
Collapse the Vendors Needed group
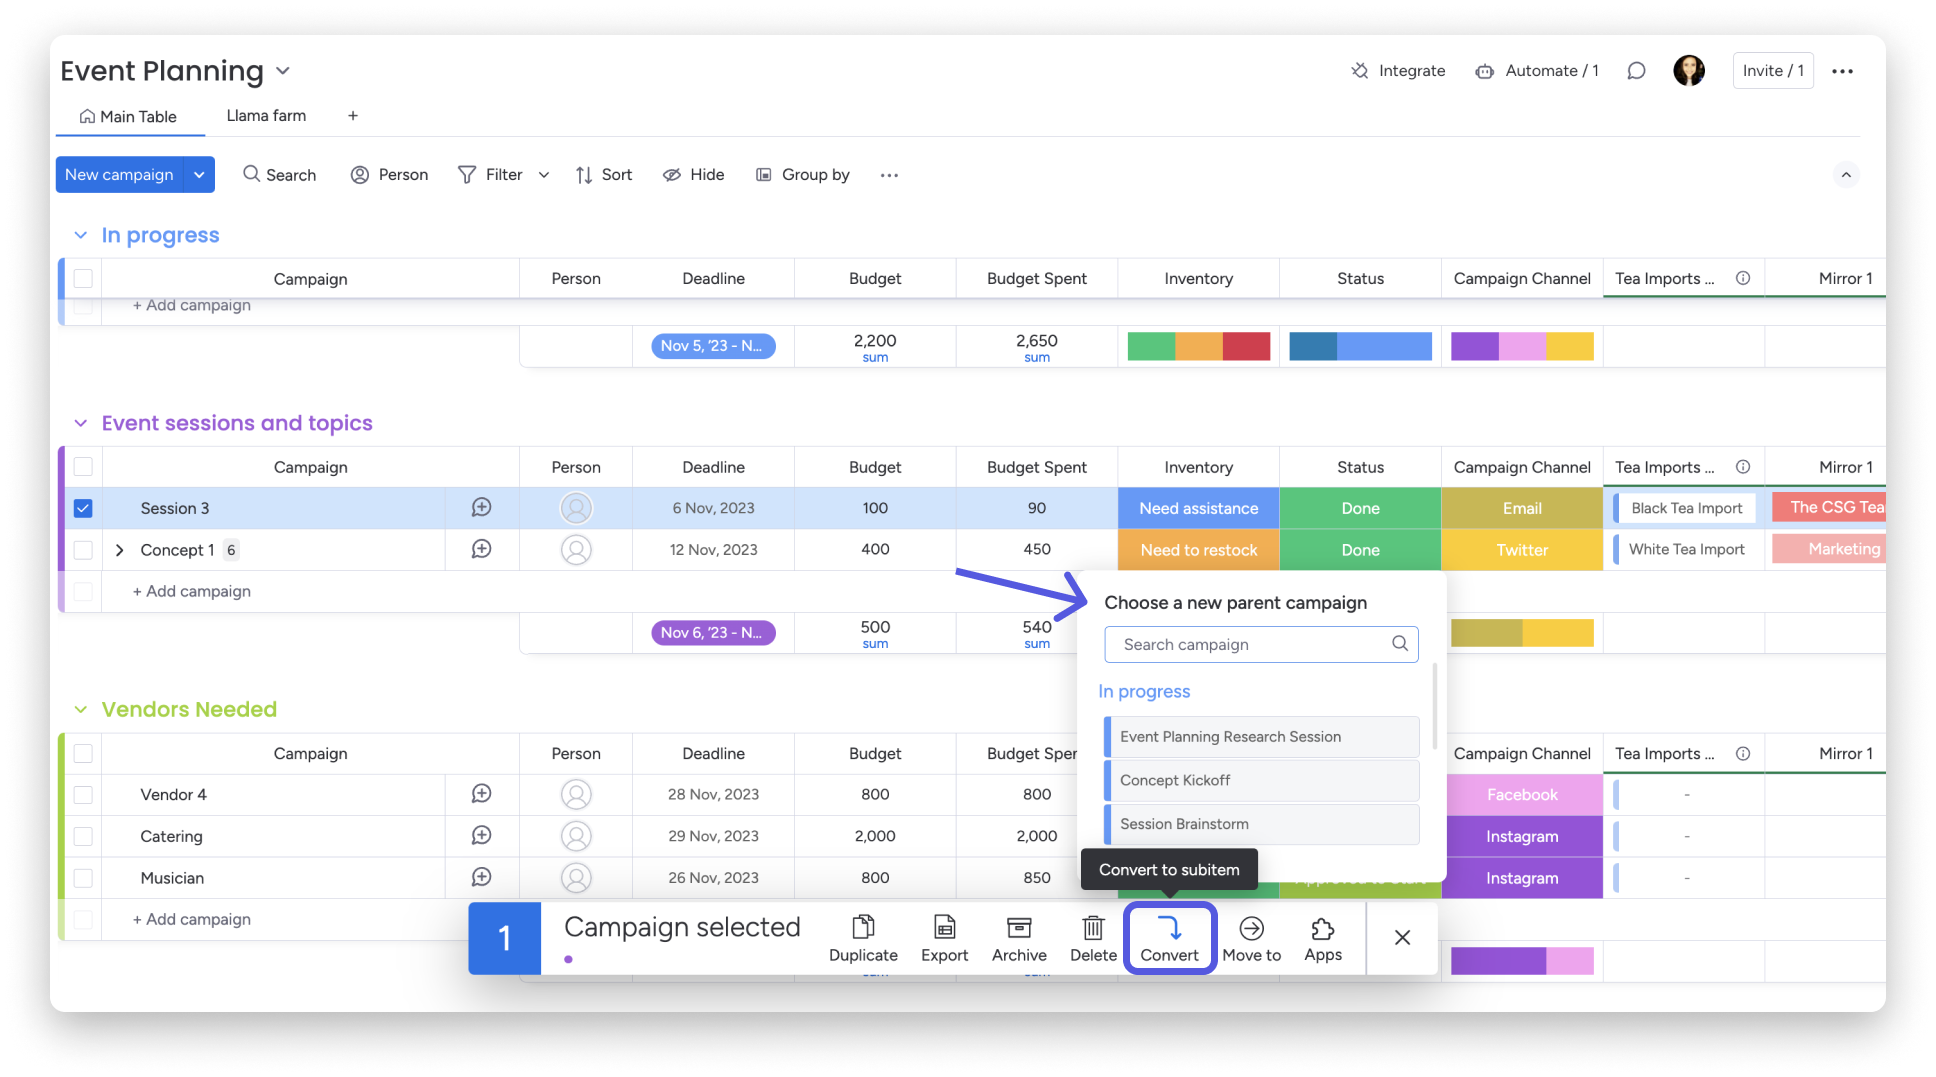(80, 709)
